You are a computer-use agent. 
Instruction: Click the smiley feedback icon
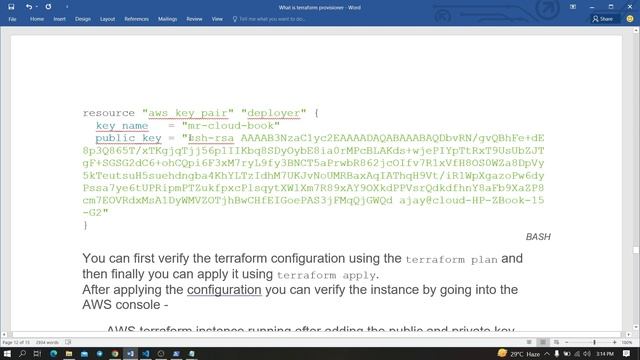tap(630, 19)
